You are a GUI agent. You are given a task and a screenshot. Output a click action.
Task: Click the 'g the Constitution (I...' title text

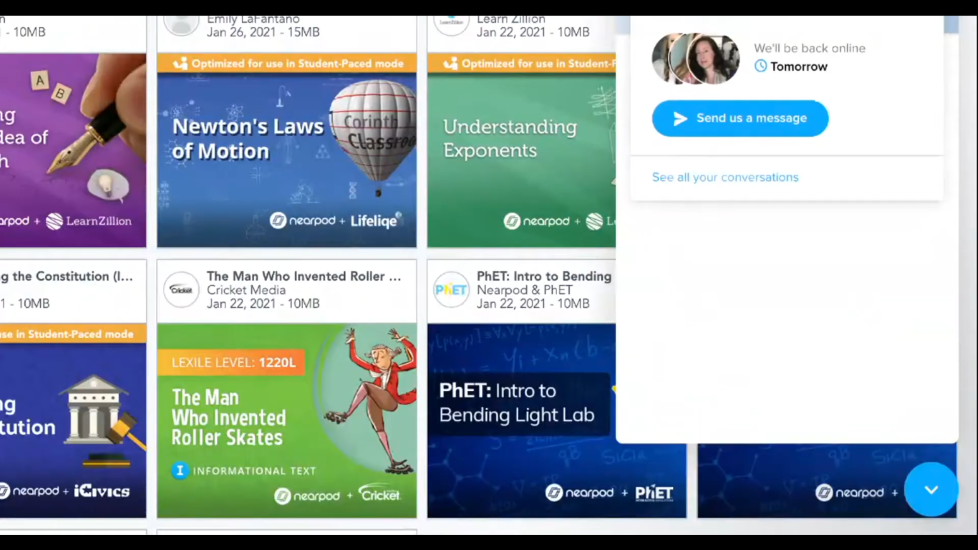[x=67, y=276]
